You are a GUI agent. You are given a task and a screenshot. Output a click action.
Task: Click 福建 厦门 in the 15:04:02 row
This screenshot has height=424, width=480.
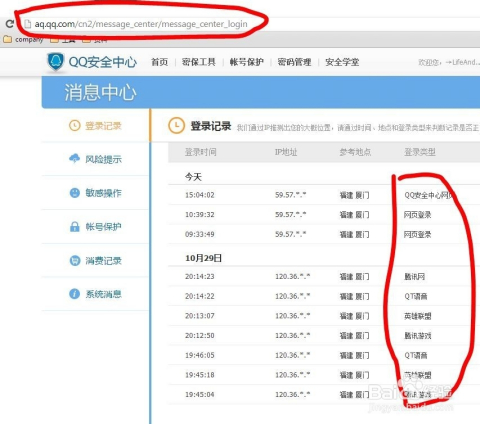(x=354, y=195)
